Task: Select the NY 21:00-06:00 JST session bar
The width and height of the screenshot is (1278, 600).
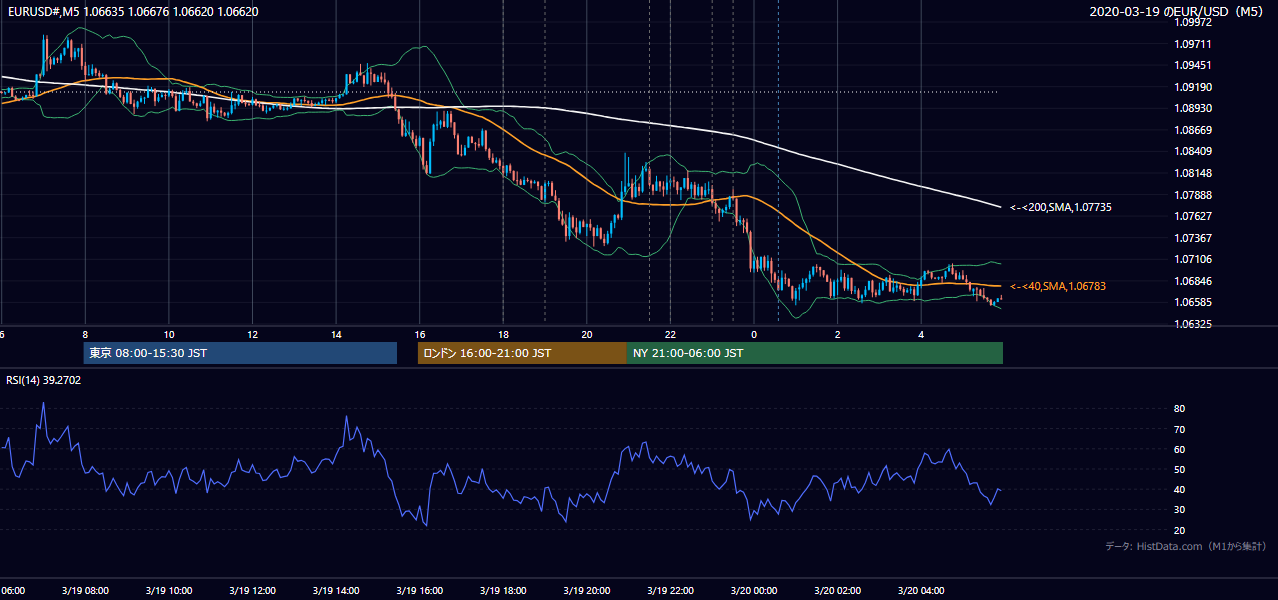Action: [815, 353]
